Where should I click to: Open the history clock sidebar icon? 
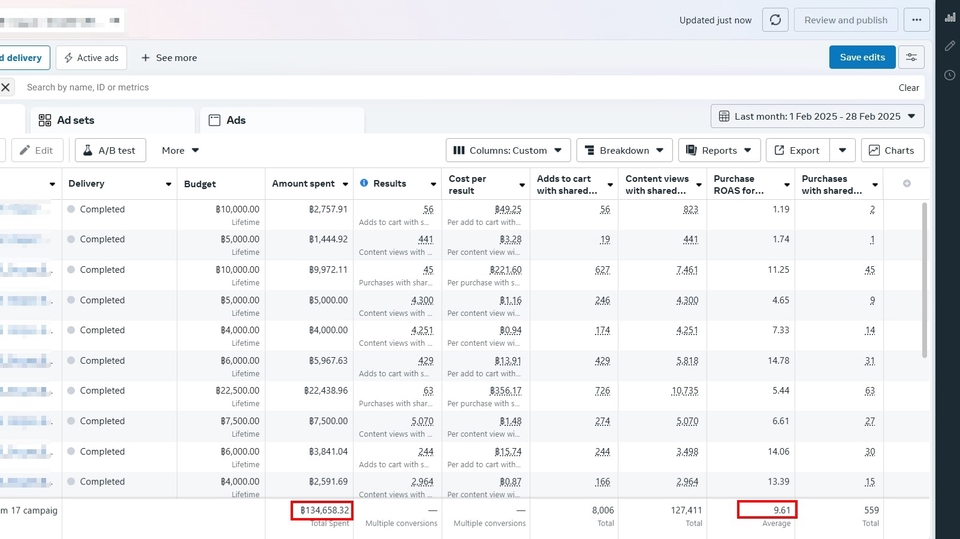pos(950,75)
